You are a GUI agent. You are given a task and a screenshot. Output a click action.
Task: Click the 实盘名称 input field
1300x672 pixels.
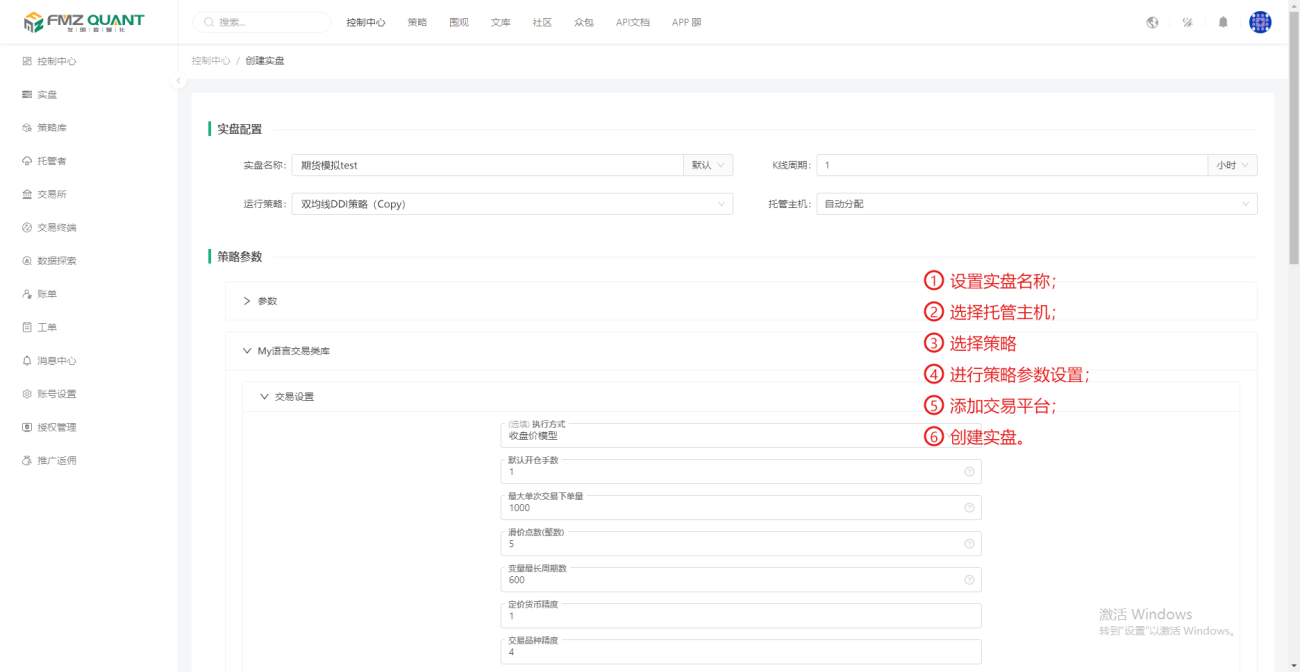tap(487, 165)
